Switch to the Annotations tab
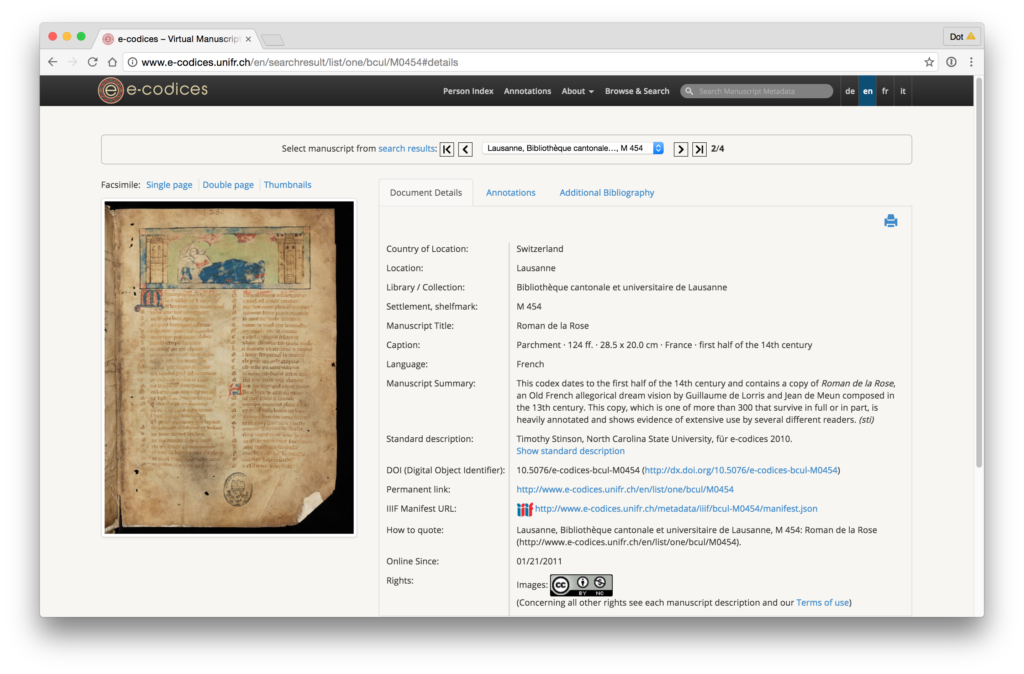This screenshot has height=674, width=1024. point(510,193)
